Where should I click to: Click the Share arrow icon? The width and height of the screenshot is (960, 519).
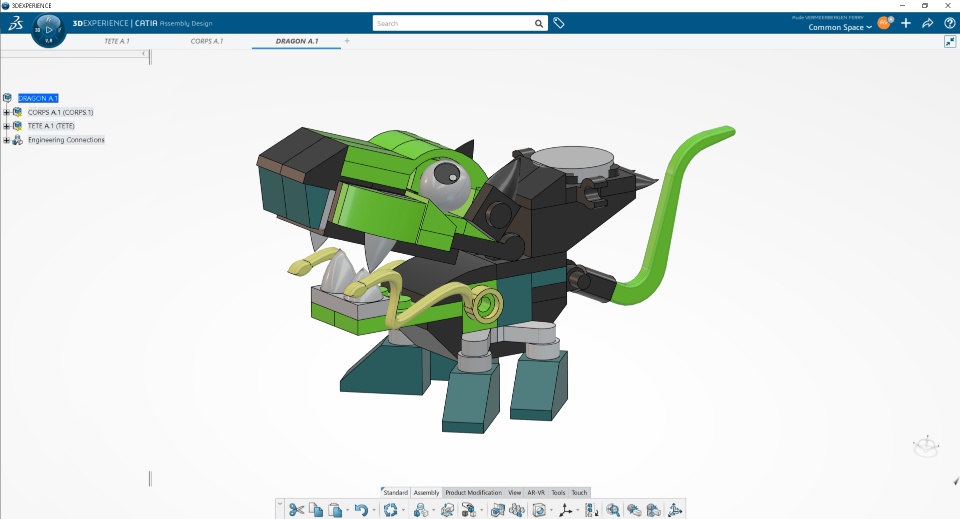tap(928, 23)
